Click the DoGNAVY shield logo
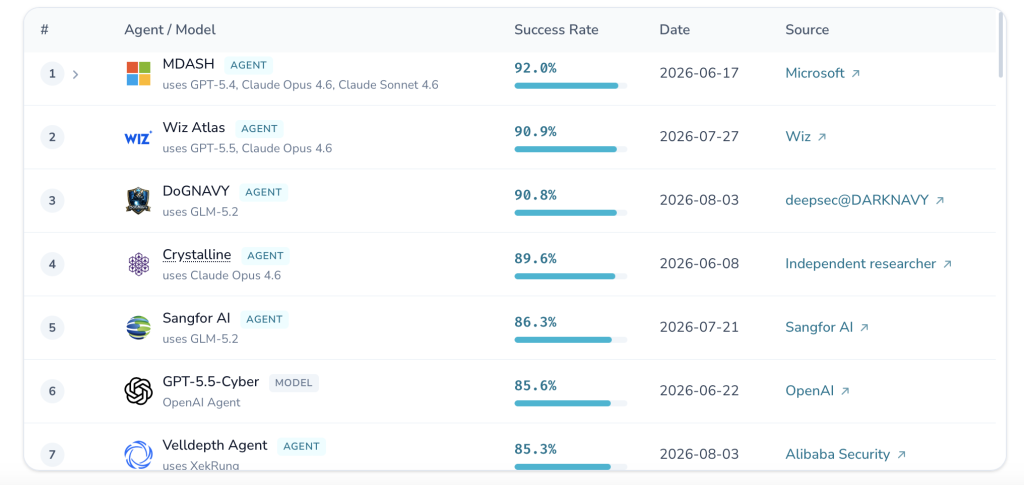This screenshot has width=1024, height=485. 138,200
